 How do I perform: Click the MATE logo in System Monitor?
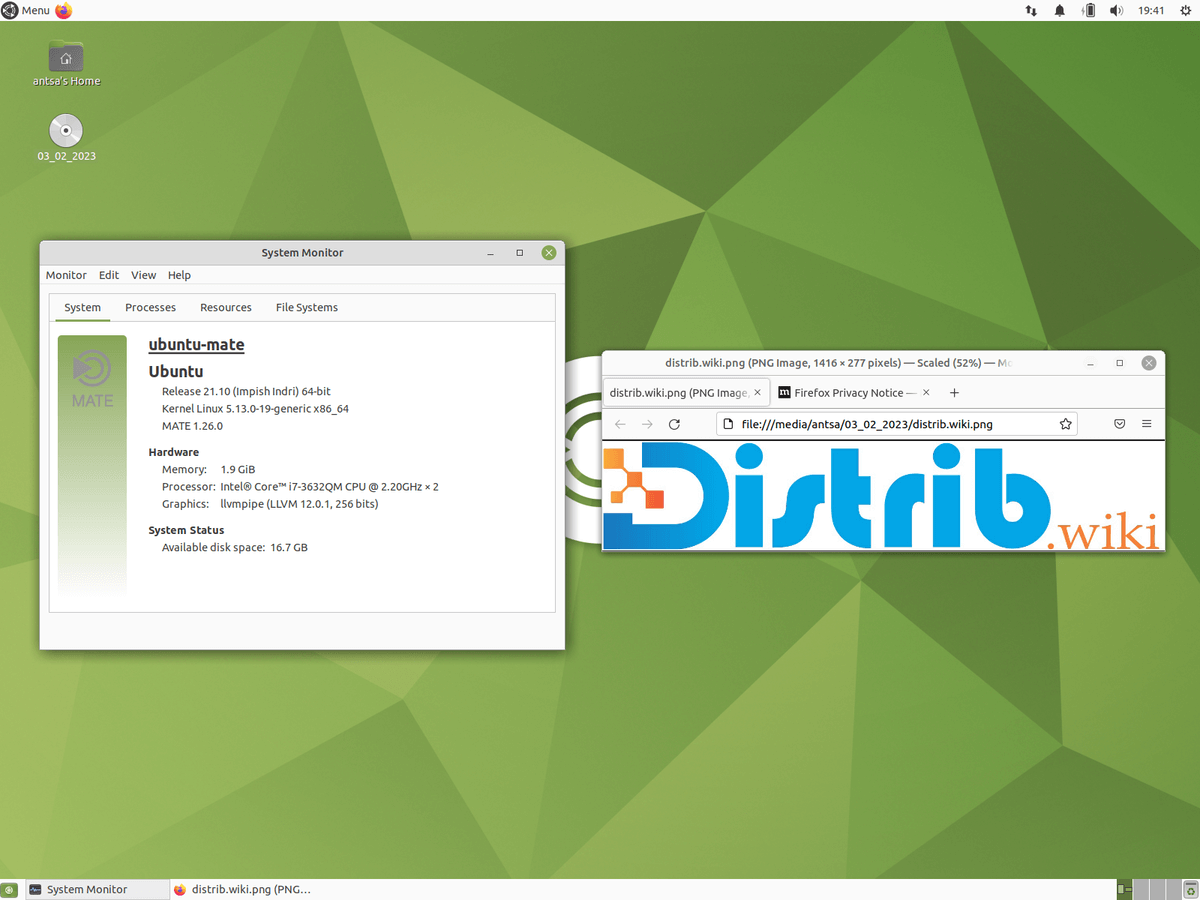click(92, 378)
